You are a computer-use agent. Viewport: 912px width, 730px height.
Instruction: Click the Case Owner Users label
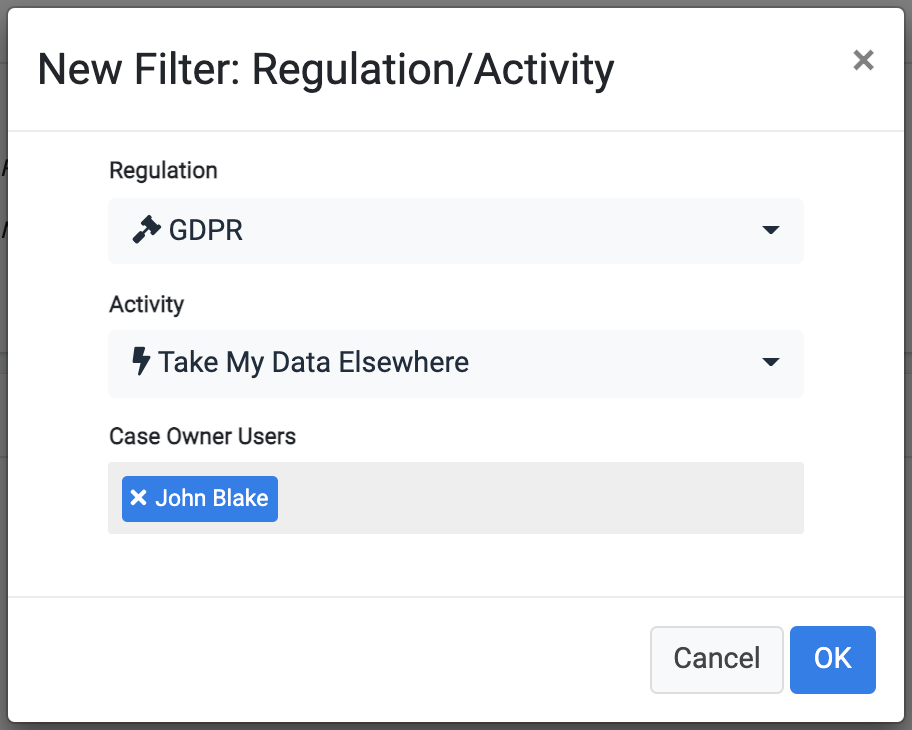pos(202,436)
